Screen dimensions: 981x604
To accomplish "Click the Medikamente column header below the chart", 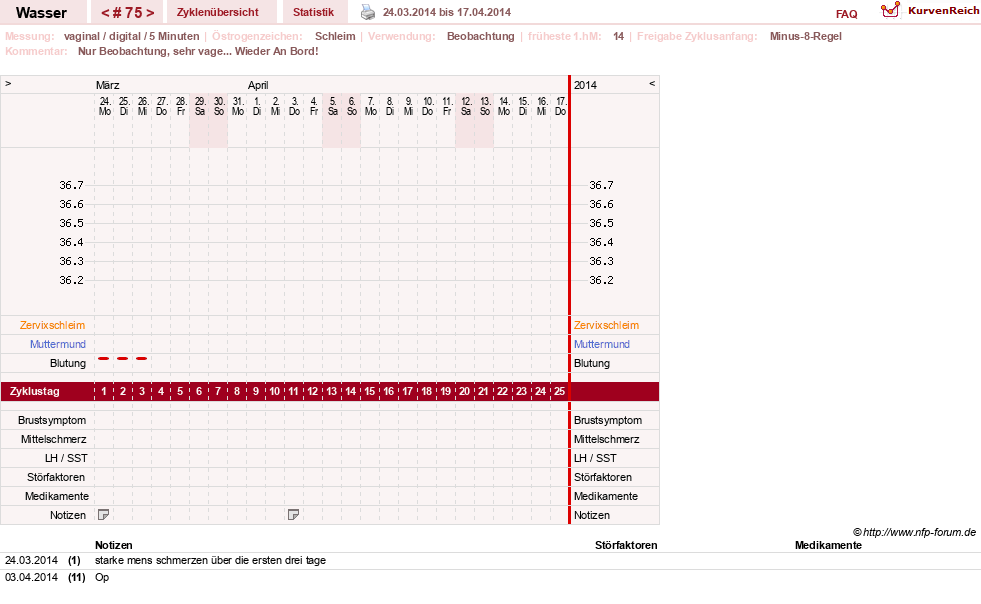I will pos(828,545).
